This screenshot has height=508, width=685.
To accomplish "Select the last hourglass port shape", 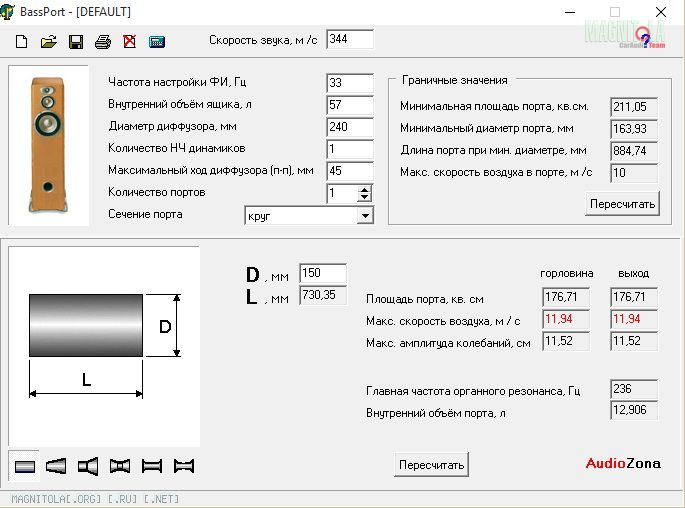I will [x=183, y=466].
